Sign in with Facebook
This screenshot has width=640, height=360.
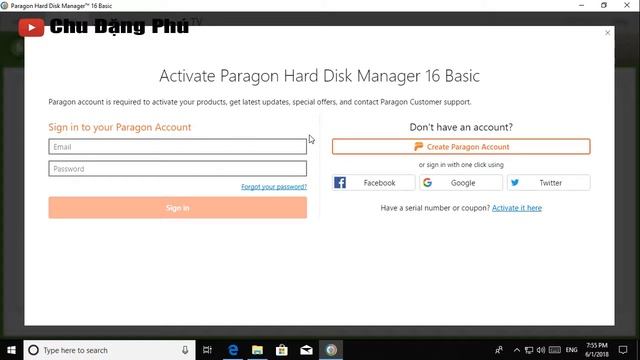coord(373,183)
